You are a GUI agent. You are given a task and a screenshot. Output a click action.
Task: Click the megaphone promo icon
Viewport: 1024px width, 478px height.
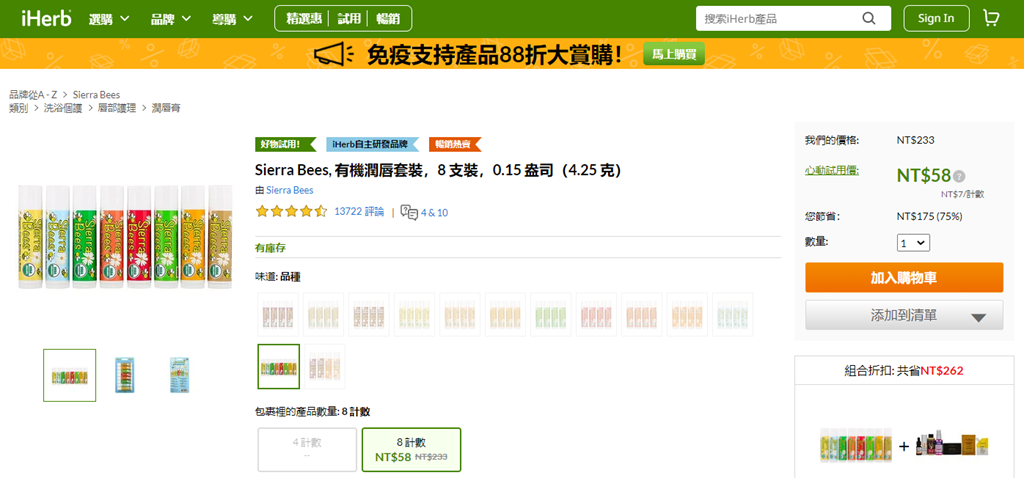click(334, 55)
